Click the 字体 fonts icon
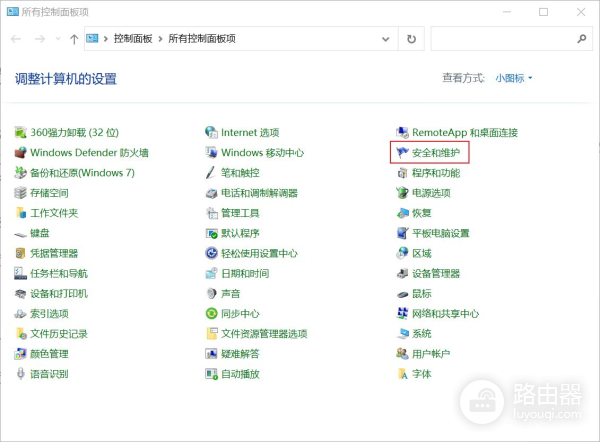Viewport: 600px width, 442px height. pyautogui.click(x=402, y=373)
